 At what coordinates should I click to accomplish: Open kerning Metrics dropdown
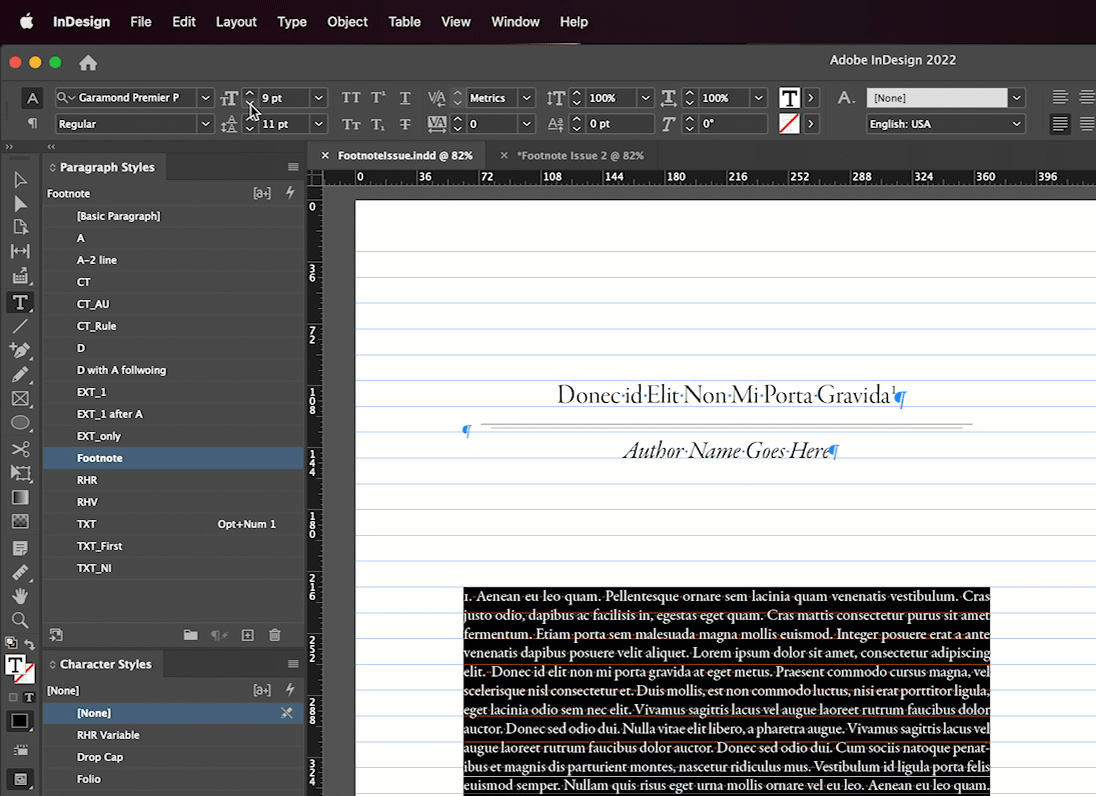(527, 98)
